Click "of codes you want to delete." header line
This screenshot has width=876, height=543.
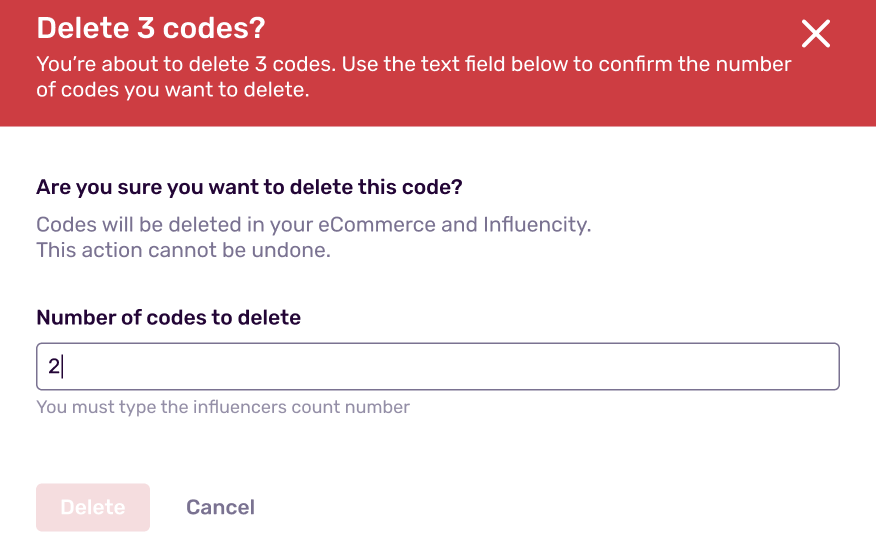(x=173, y=91)
